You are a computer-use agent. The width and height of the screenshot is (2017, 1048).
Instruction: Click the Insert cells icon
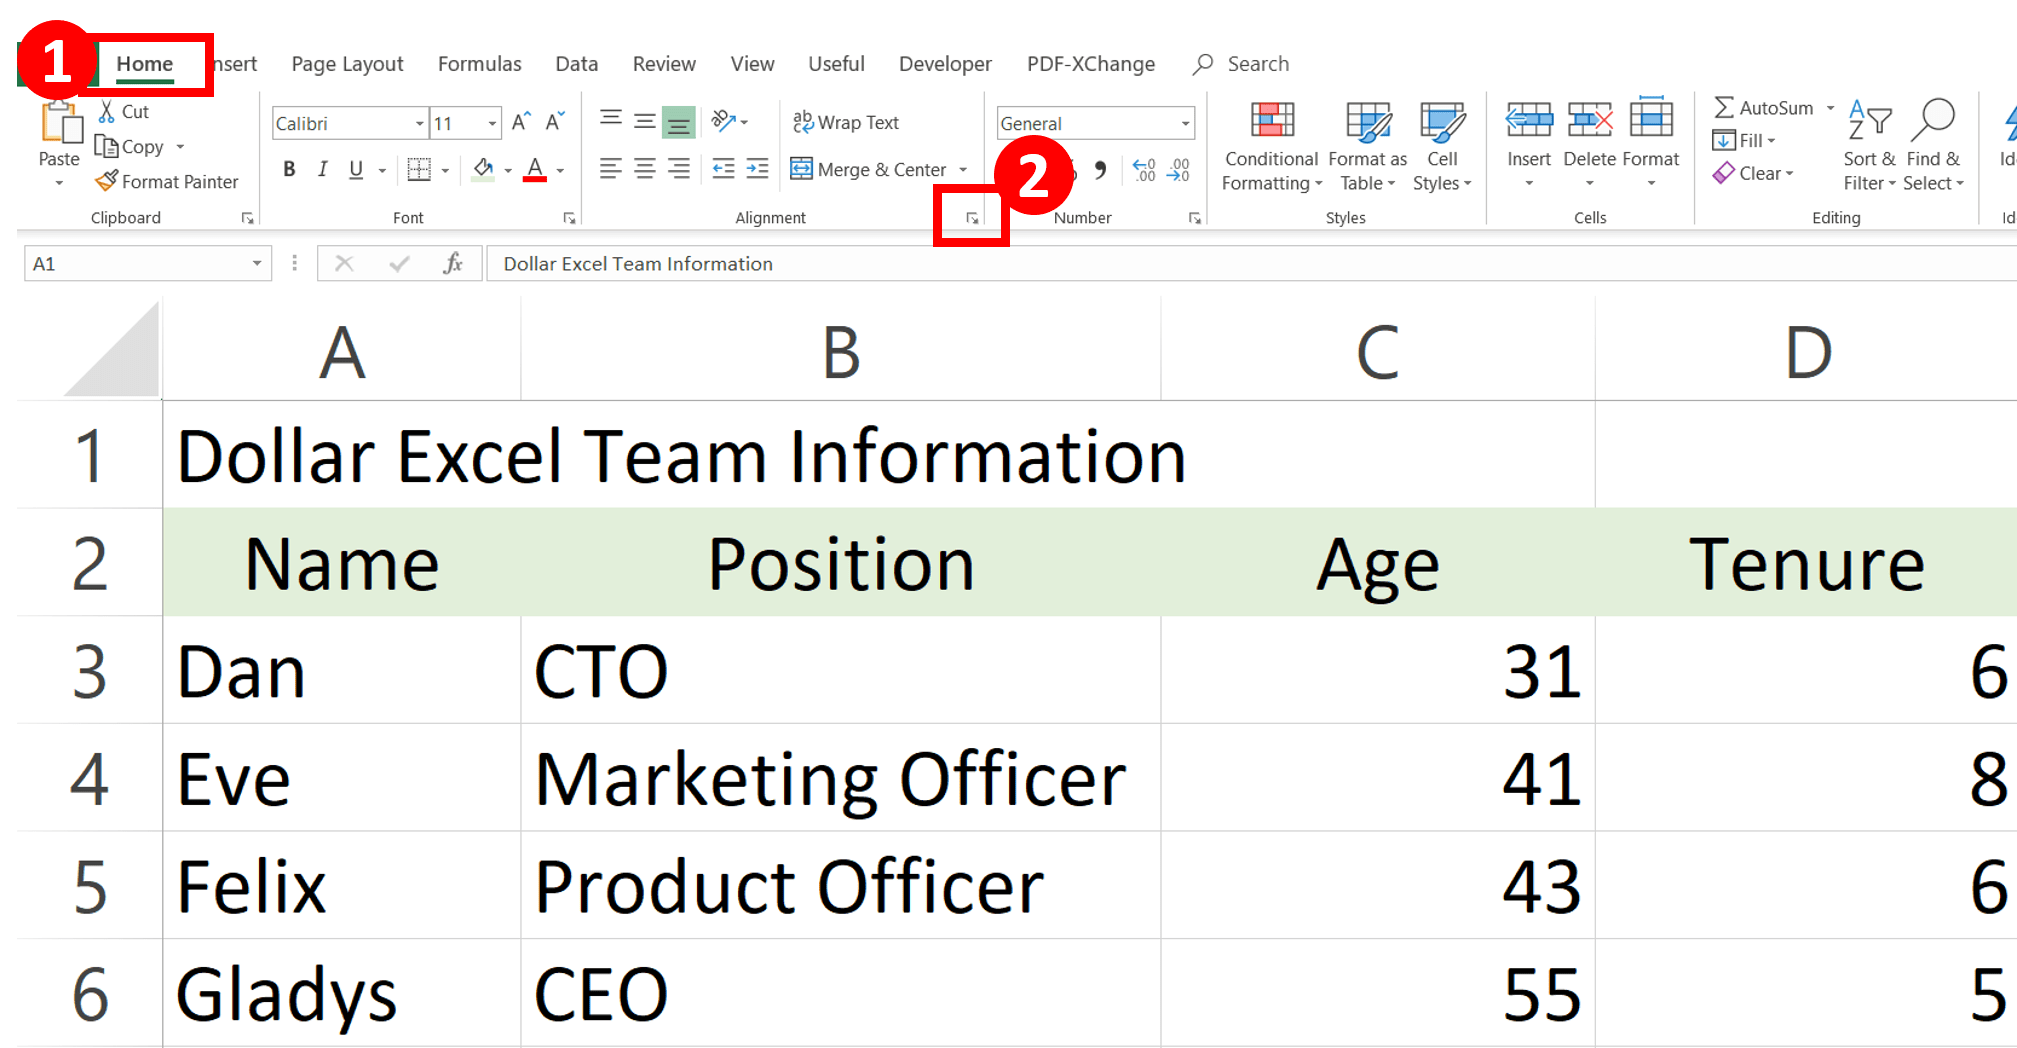(x=1529, y=120)
